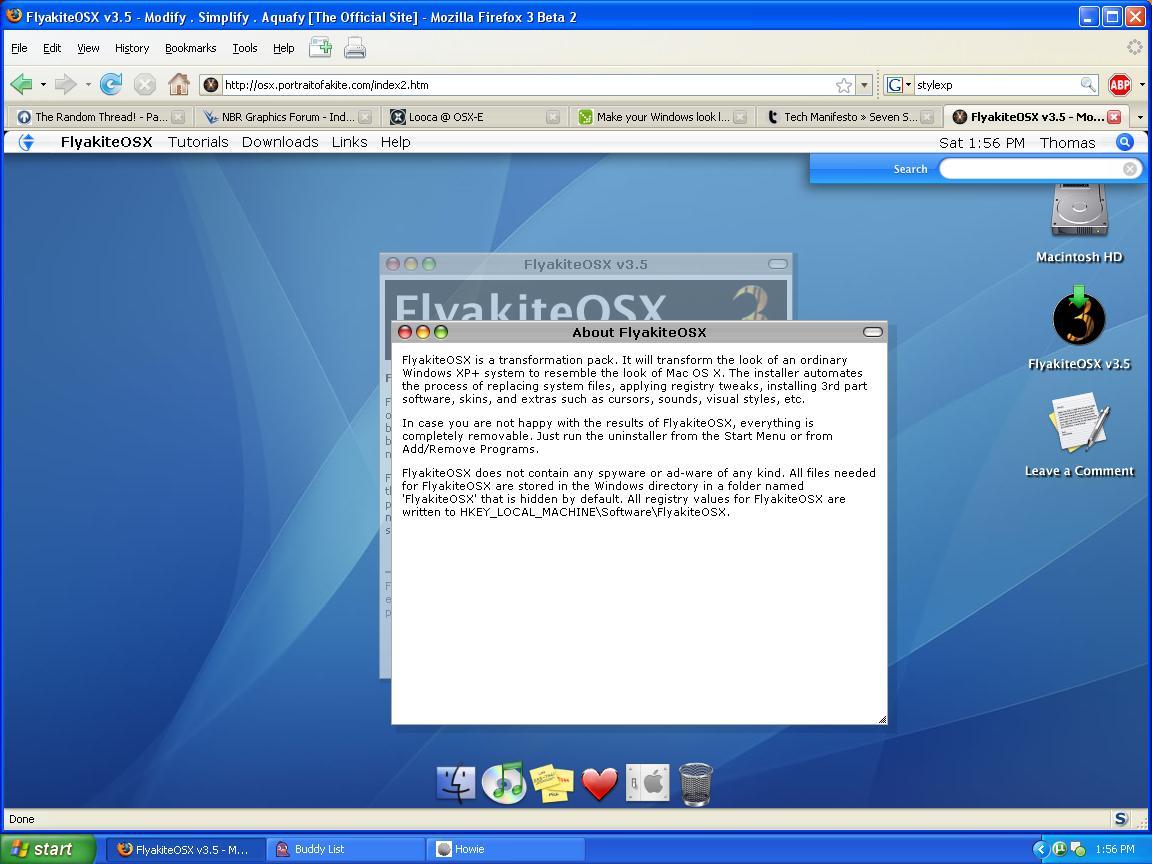
Task: Click the Print toolbar icon
Action: [x=355, y=48]
